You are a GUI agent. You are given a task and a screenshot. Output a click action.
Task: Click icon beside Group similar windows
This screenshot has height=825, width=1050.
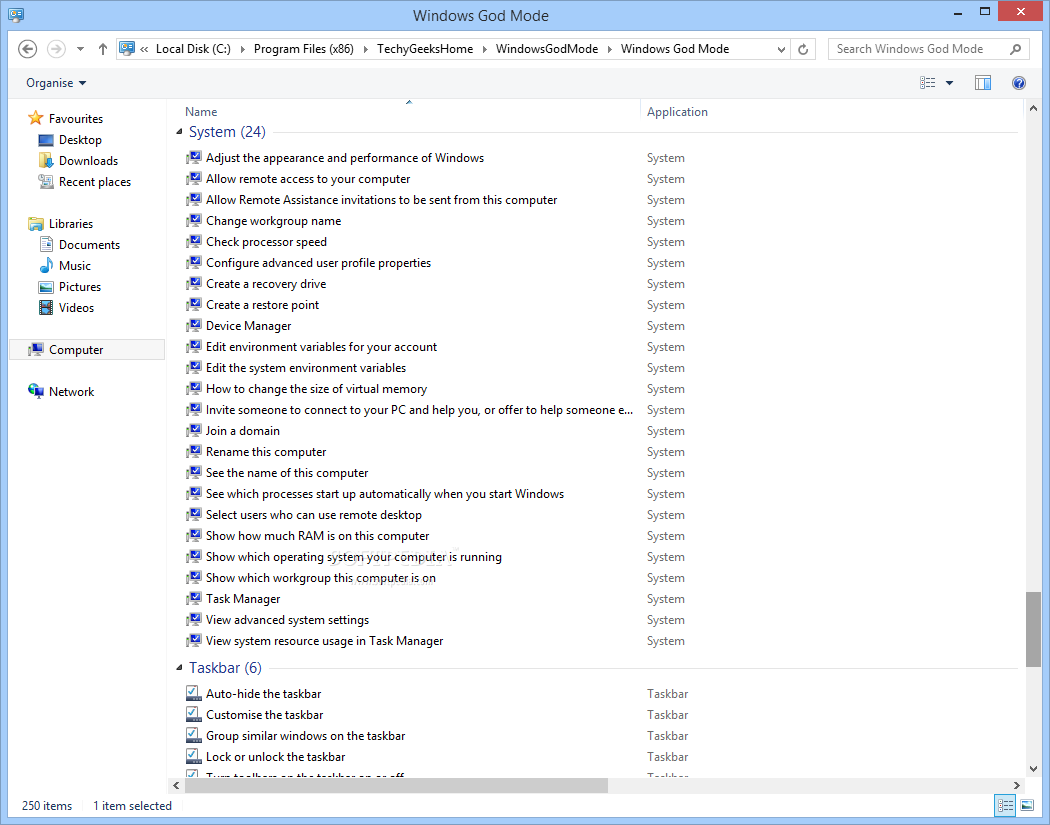click(193, 735)
